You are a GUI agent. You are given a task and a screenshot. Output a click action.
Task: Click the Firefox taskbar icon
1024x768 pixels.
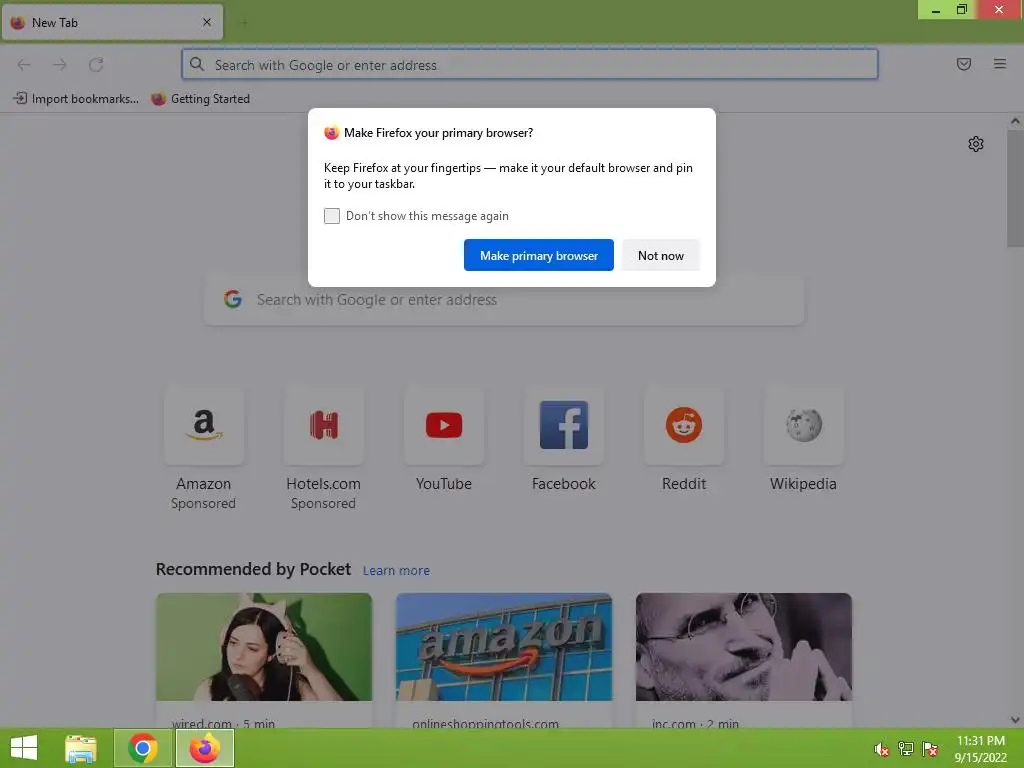coord(204,748)
